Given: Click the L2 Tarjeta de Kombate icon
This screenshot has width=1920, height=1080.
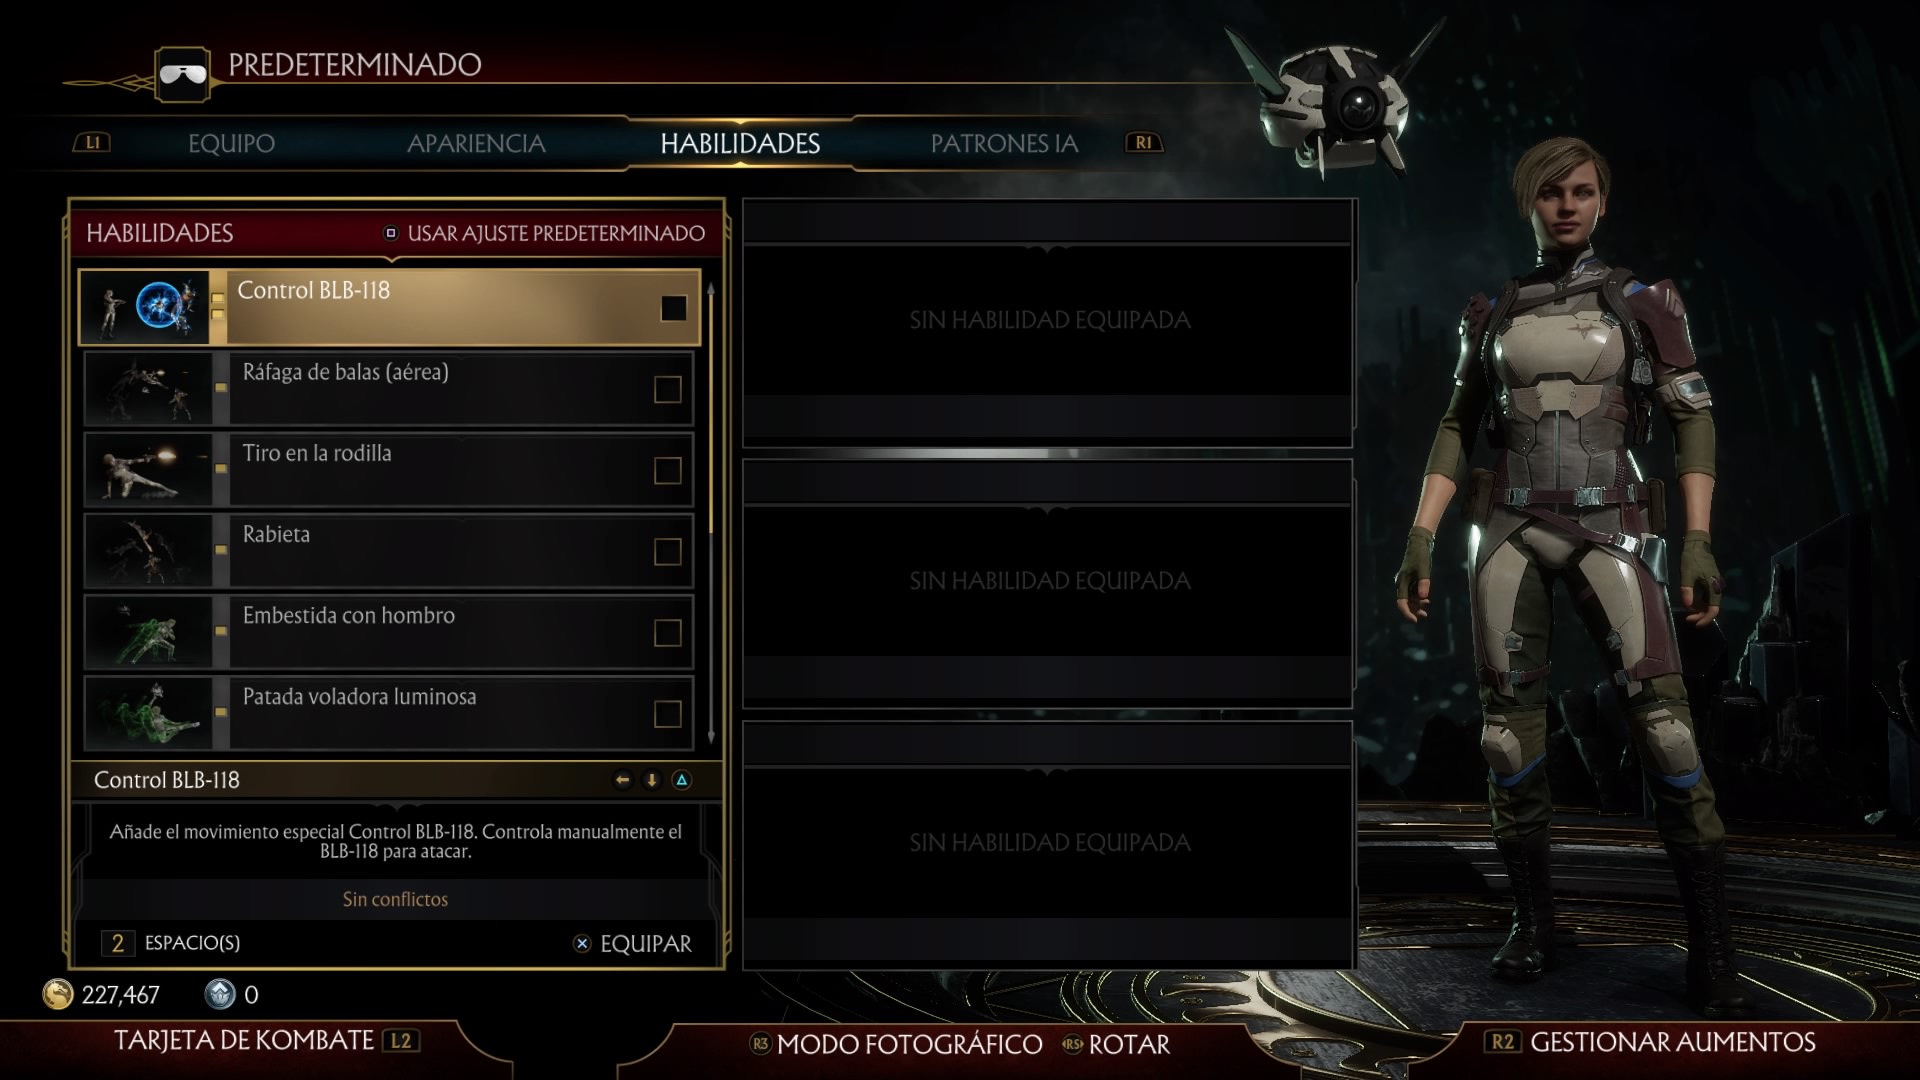Looking at the screenshot, I should (401, 1041).
